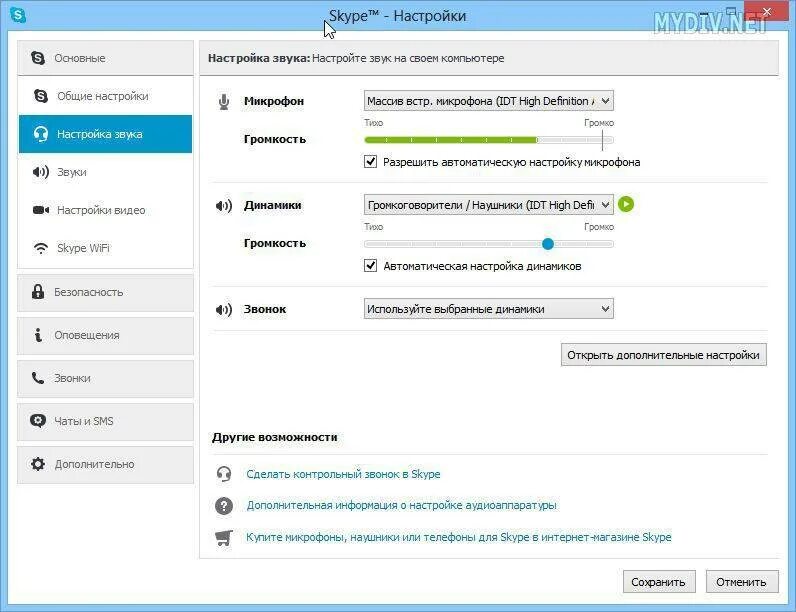Click the padlock icon beside Безопасность
This screenshot has width=796, height=612.
tap(38, 292)
